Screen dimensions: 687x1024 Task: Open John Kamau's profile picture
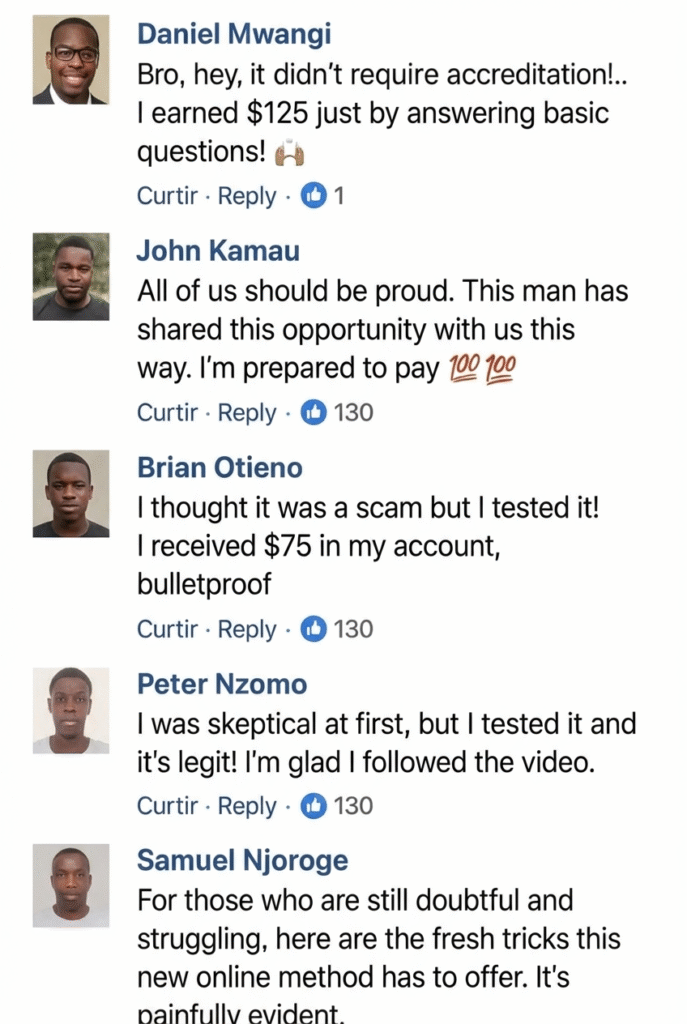71,277
